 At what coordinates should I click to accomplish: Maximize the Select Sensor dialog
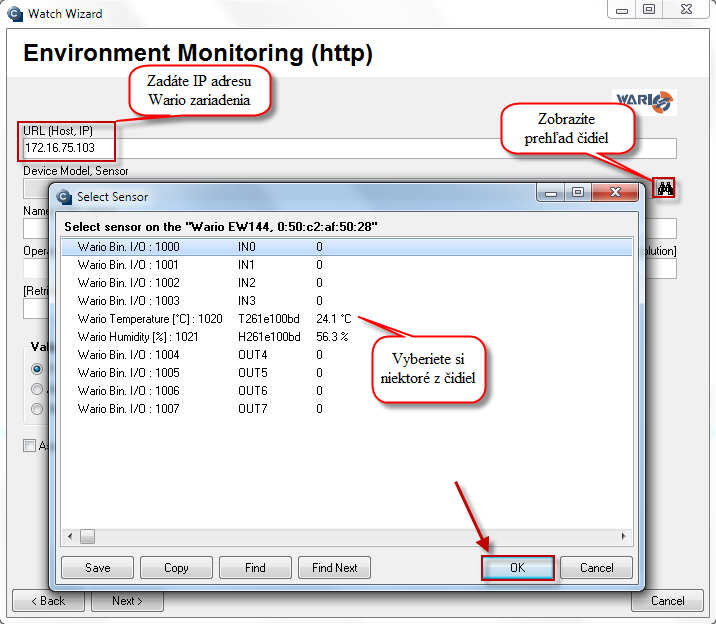(x=578, y=193)
